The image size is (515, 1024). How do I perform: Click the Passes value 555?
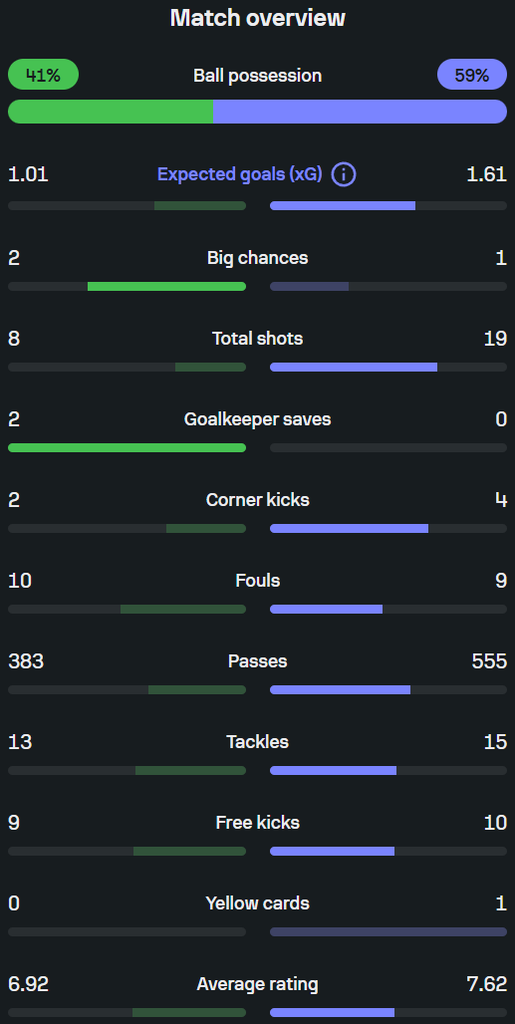tap(489, 661)
